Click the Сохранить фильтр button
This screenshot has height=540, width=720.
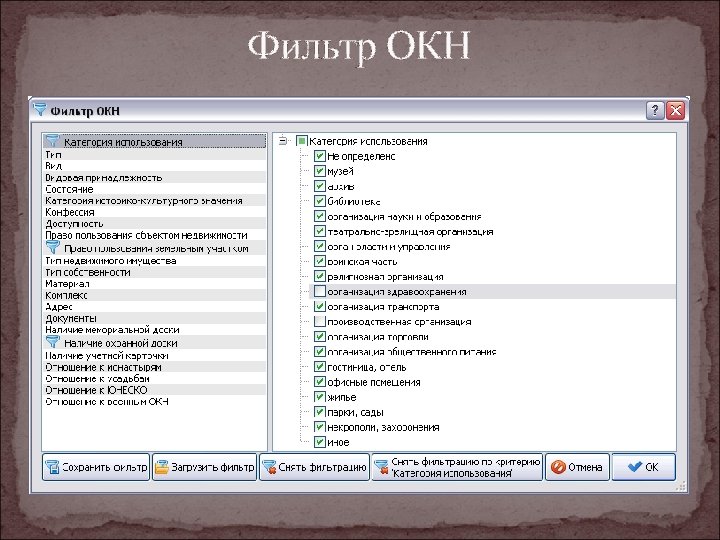click(x=96, y=467)
